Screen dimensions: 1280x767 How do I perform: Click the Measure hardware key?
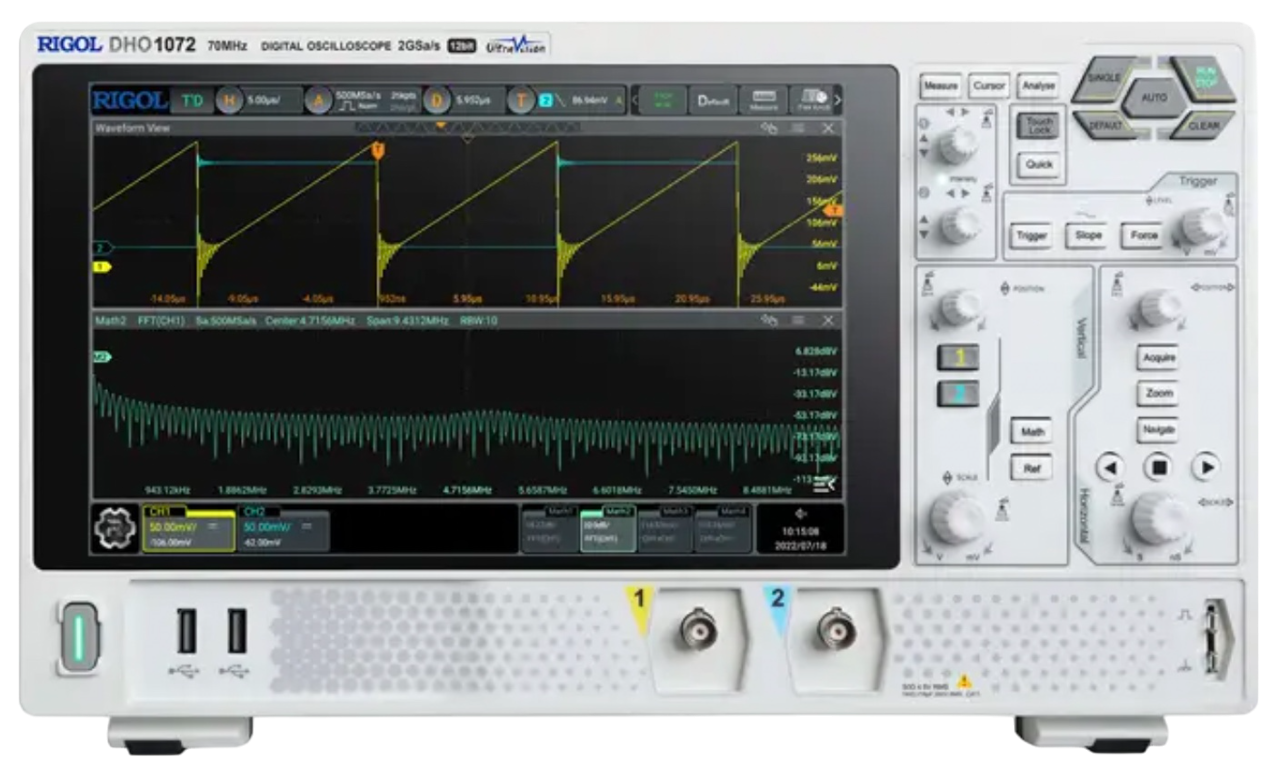pyautogui.click(x=941, y=87)
